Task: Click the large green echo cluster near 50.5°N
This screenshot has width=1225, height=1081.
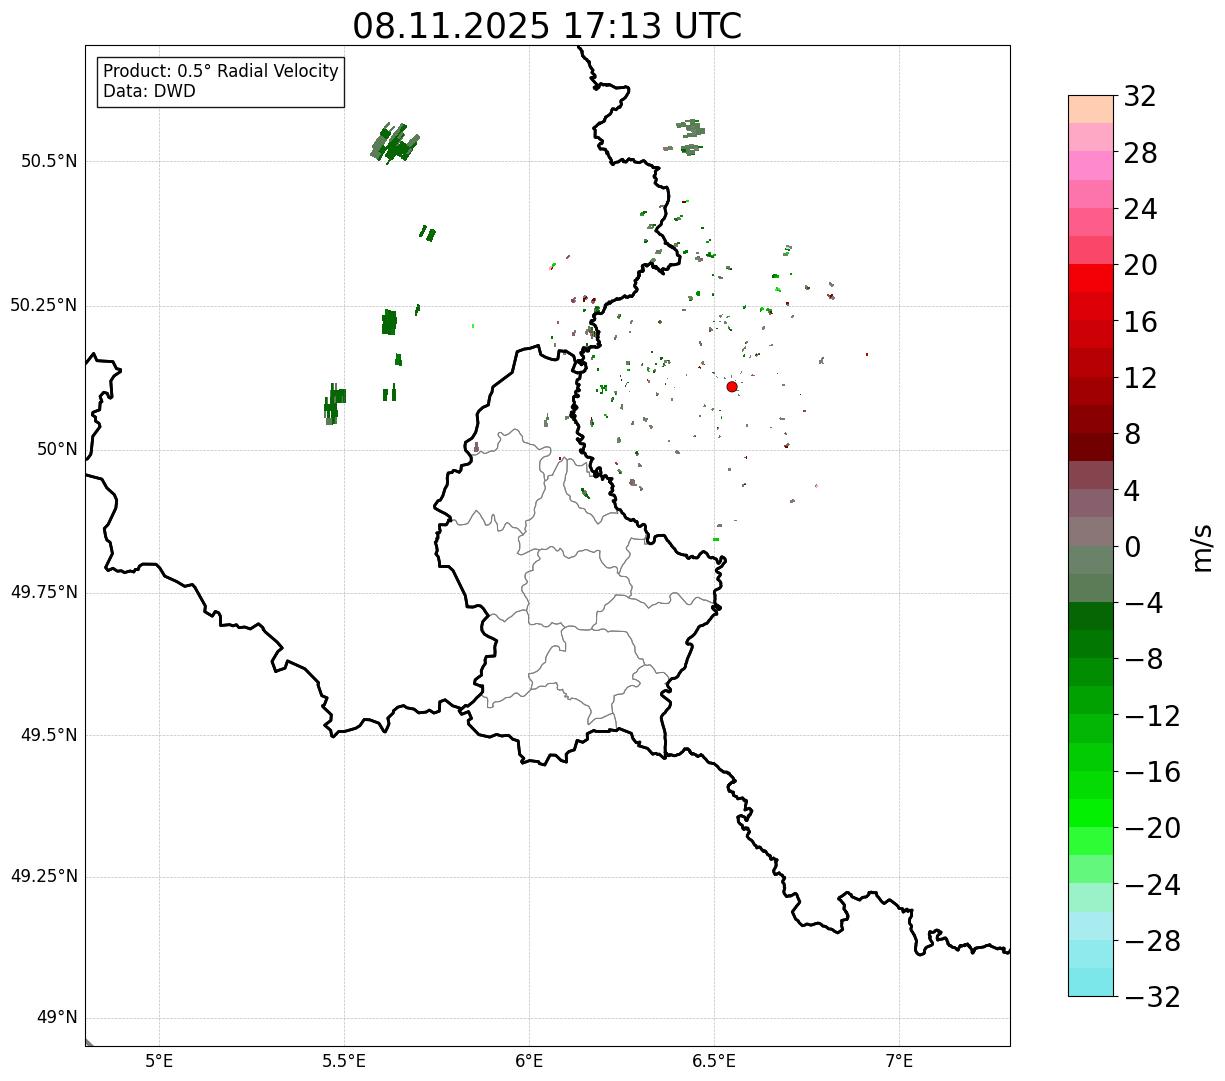Action: click(395, 144)
